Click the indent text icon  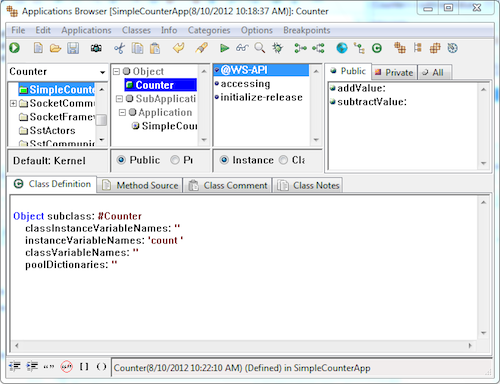(32, 367)
